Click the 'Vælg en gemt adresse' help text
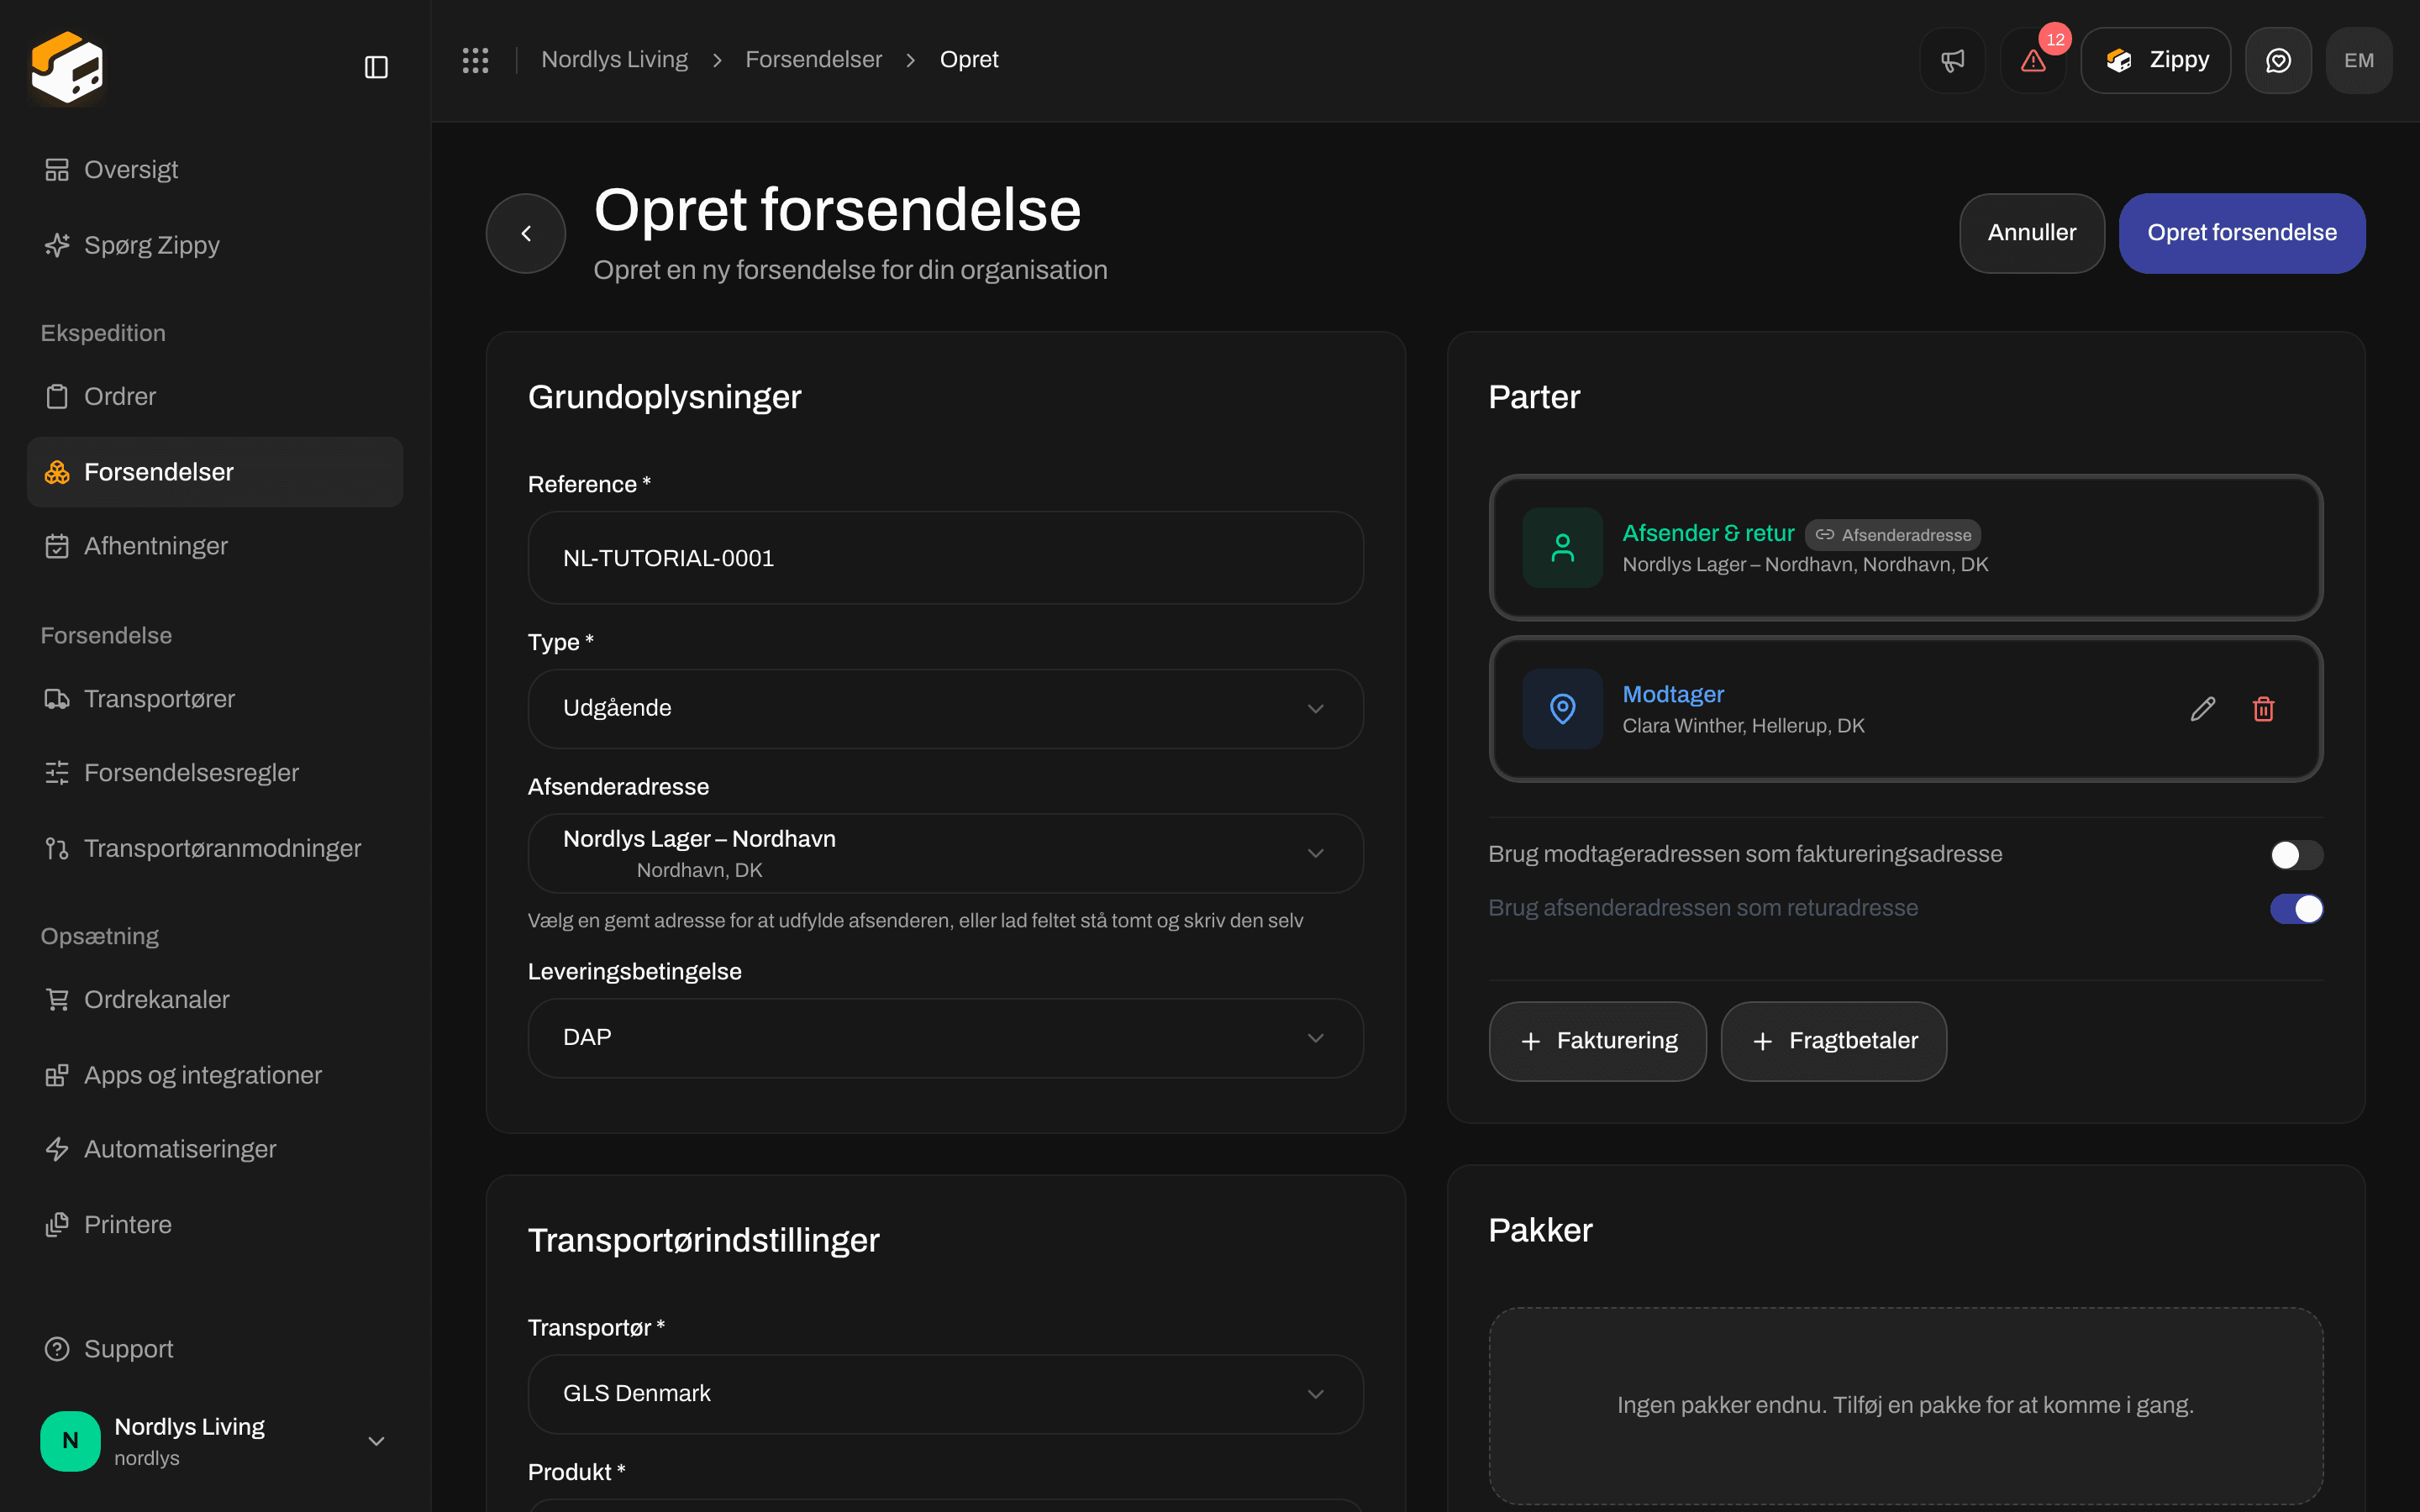 point(915,920)
